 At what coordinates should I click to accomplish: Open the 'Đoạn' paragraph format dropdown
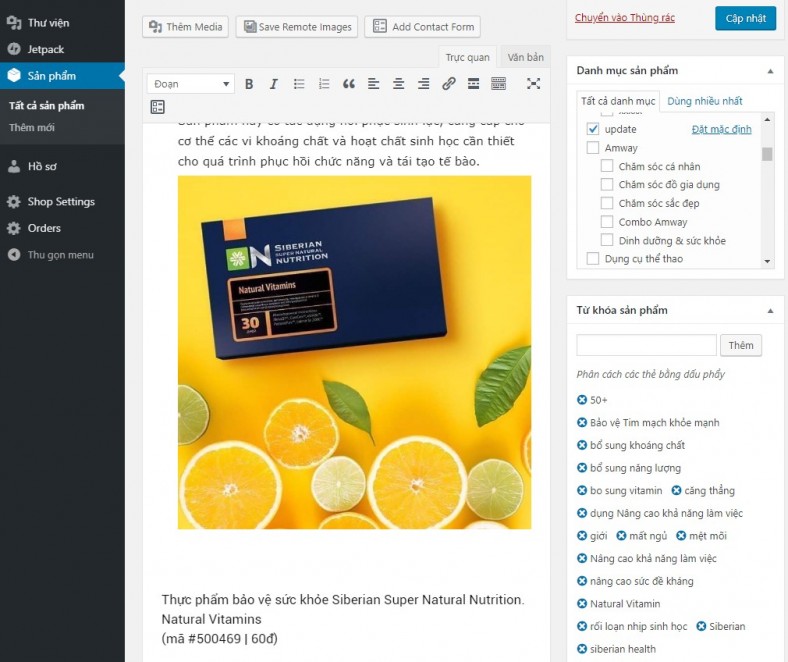pos(192,84)
